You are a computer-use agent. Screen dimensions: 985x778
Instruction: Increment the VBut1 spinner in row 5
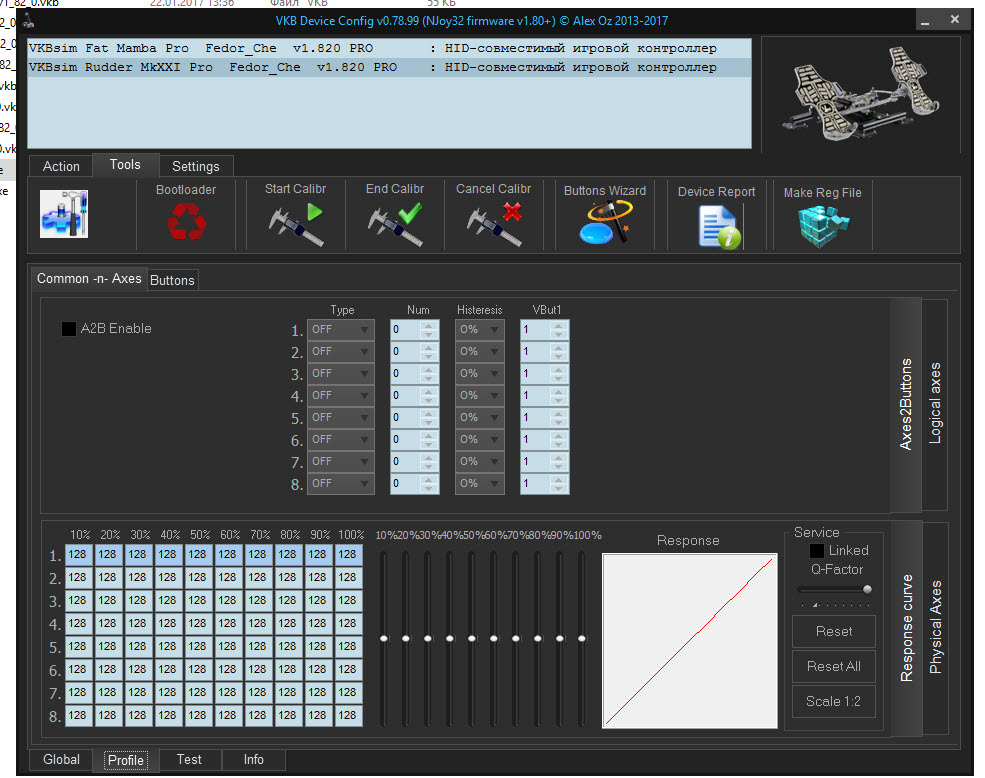(559, 414)
